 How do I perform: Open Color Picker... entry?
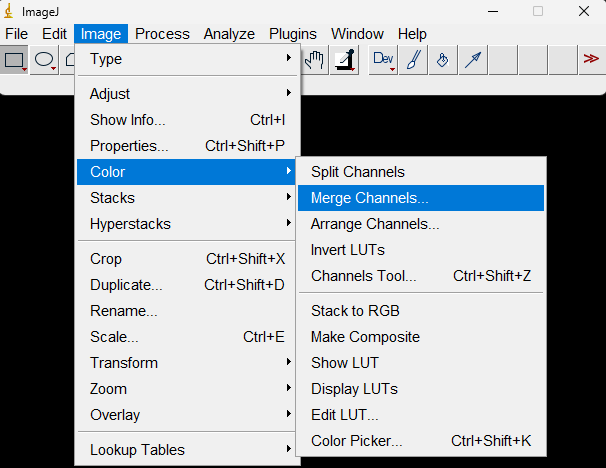421,441
